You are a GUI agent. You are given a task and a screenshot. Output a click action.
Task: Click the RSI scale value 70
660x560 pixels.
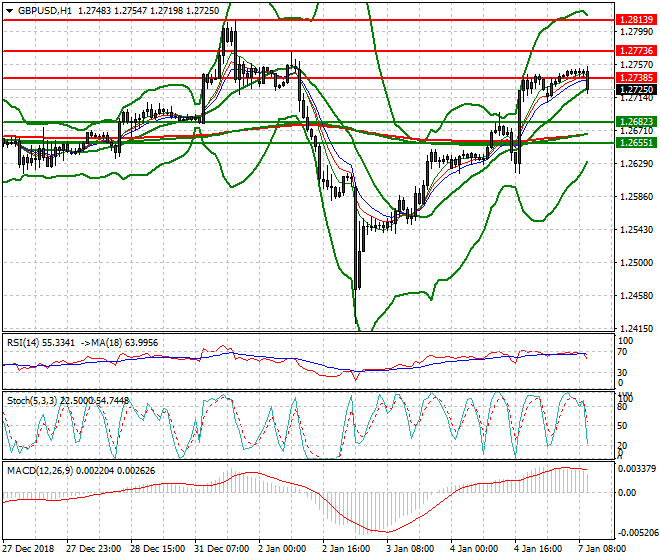[x=623, y=352]
